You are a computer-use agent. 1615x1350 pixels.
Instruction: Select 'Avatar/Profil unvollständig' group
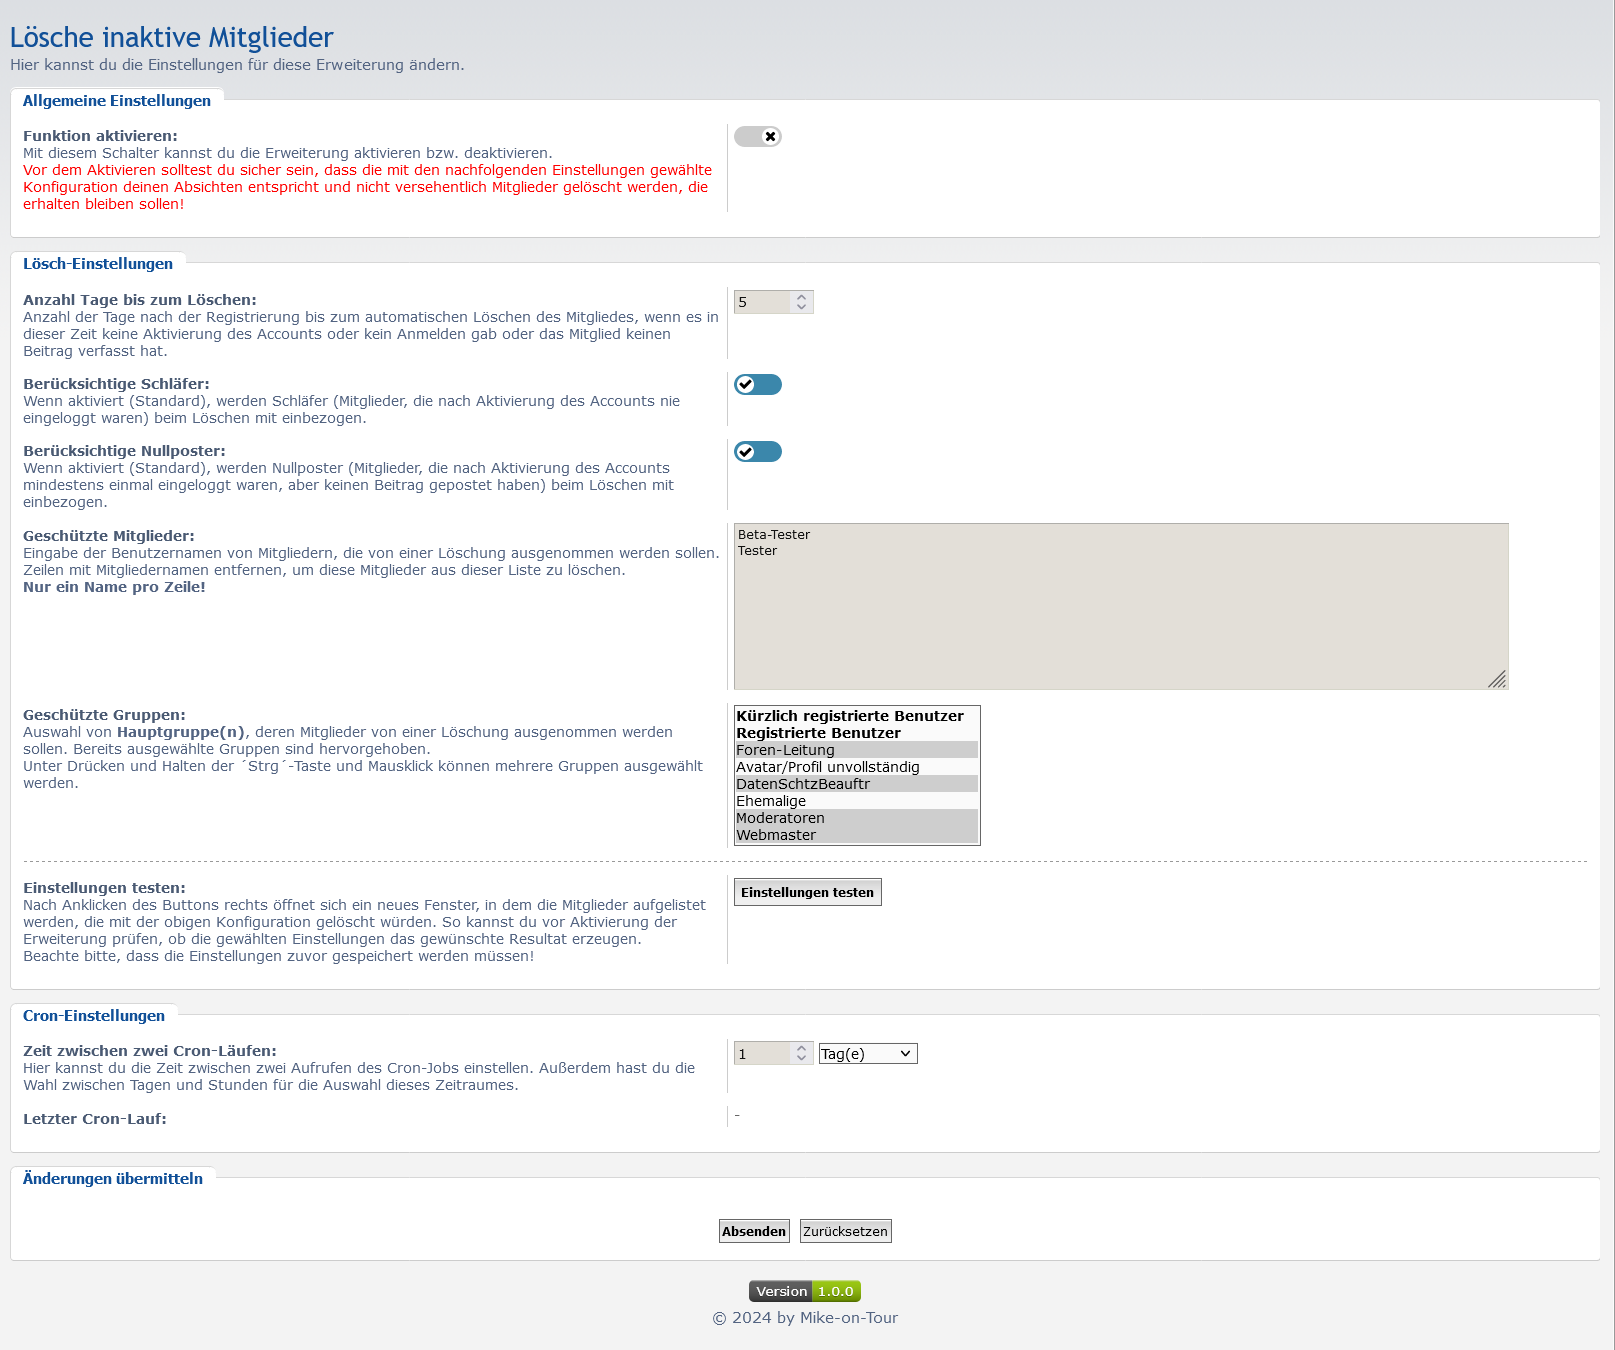pyautogui.click(x=828, y=767)
